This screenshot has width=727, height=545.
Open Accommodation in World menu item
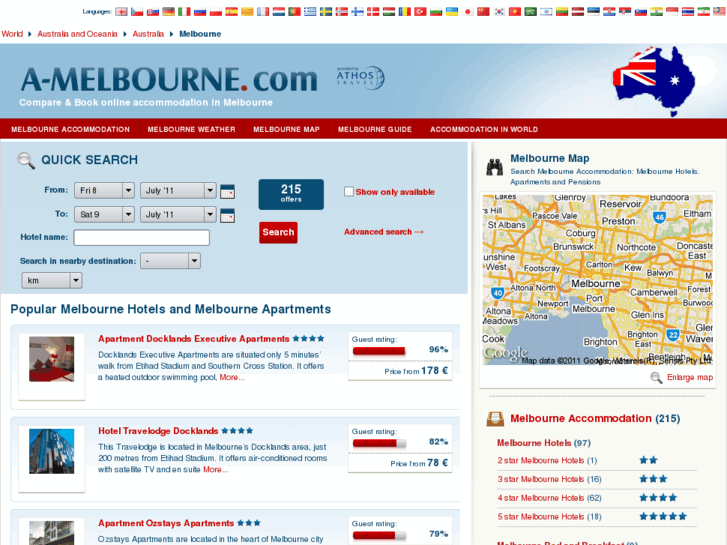coord(484,129)
